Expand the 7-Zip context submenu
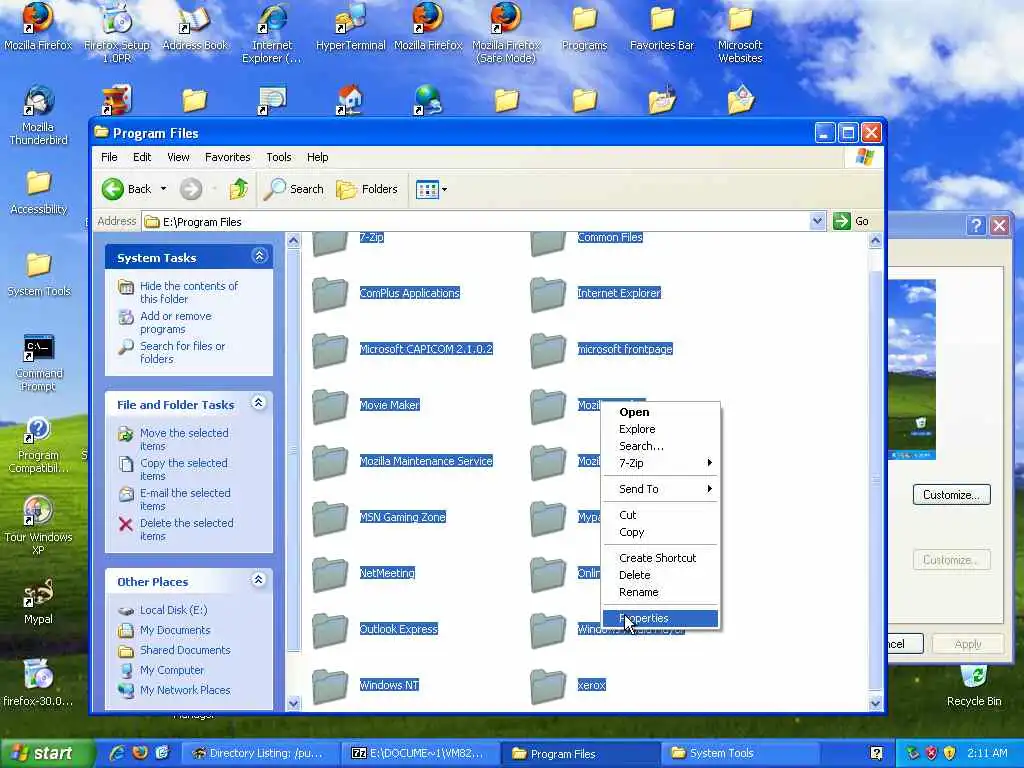 [x=660, y=463]
